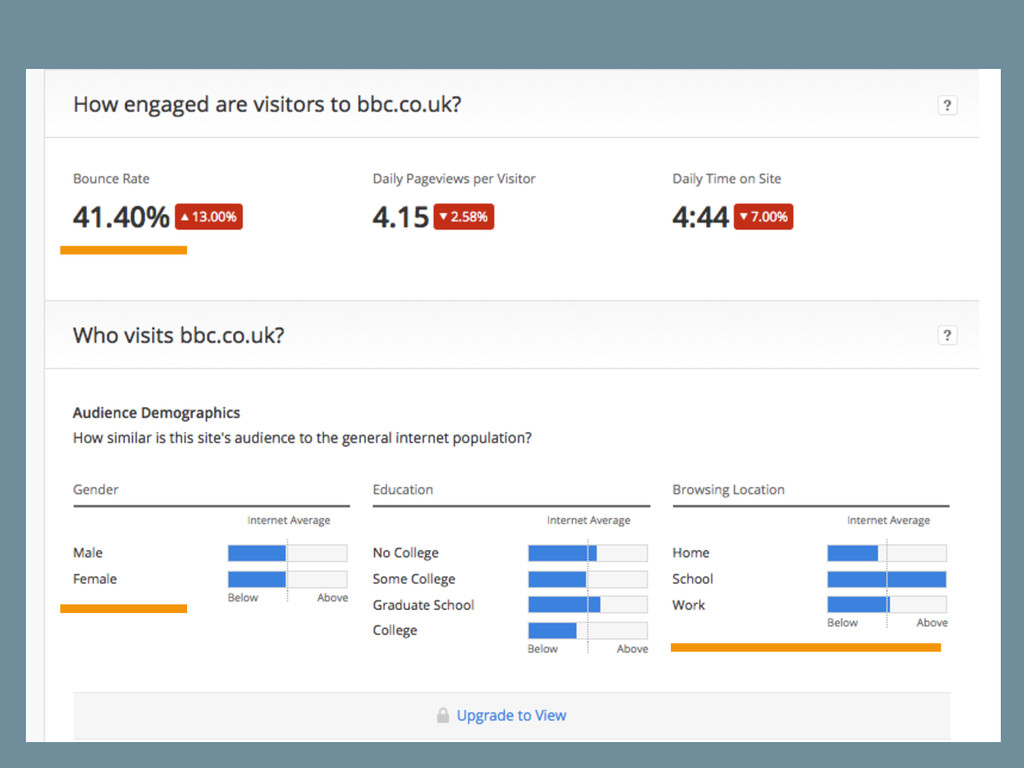The width and height of the screenshot is (1024, 768).
Task: Click the Below label under Browsing Location chart
Action: pos(842,622)
